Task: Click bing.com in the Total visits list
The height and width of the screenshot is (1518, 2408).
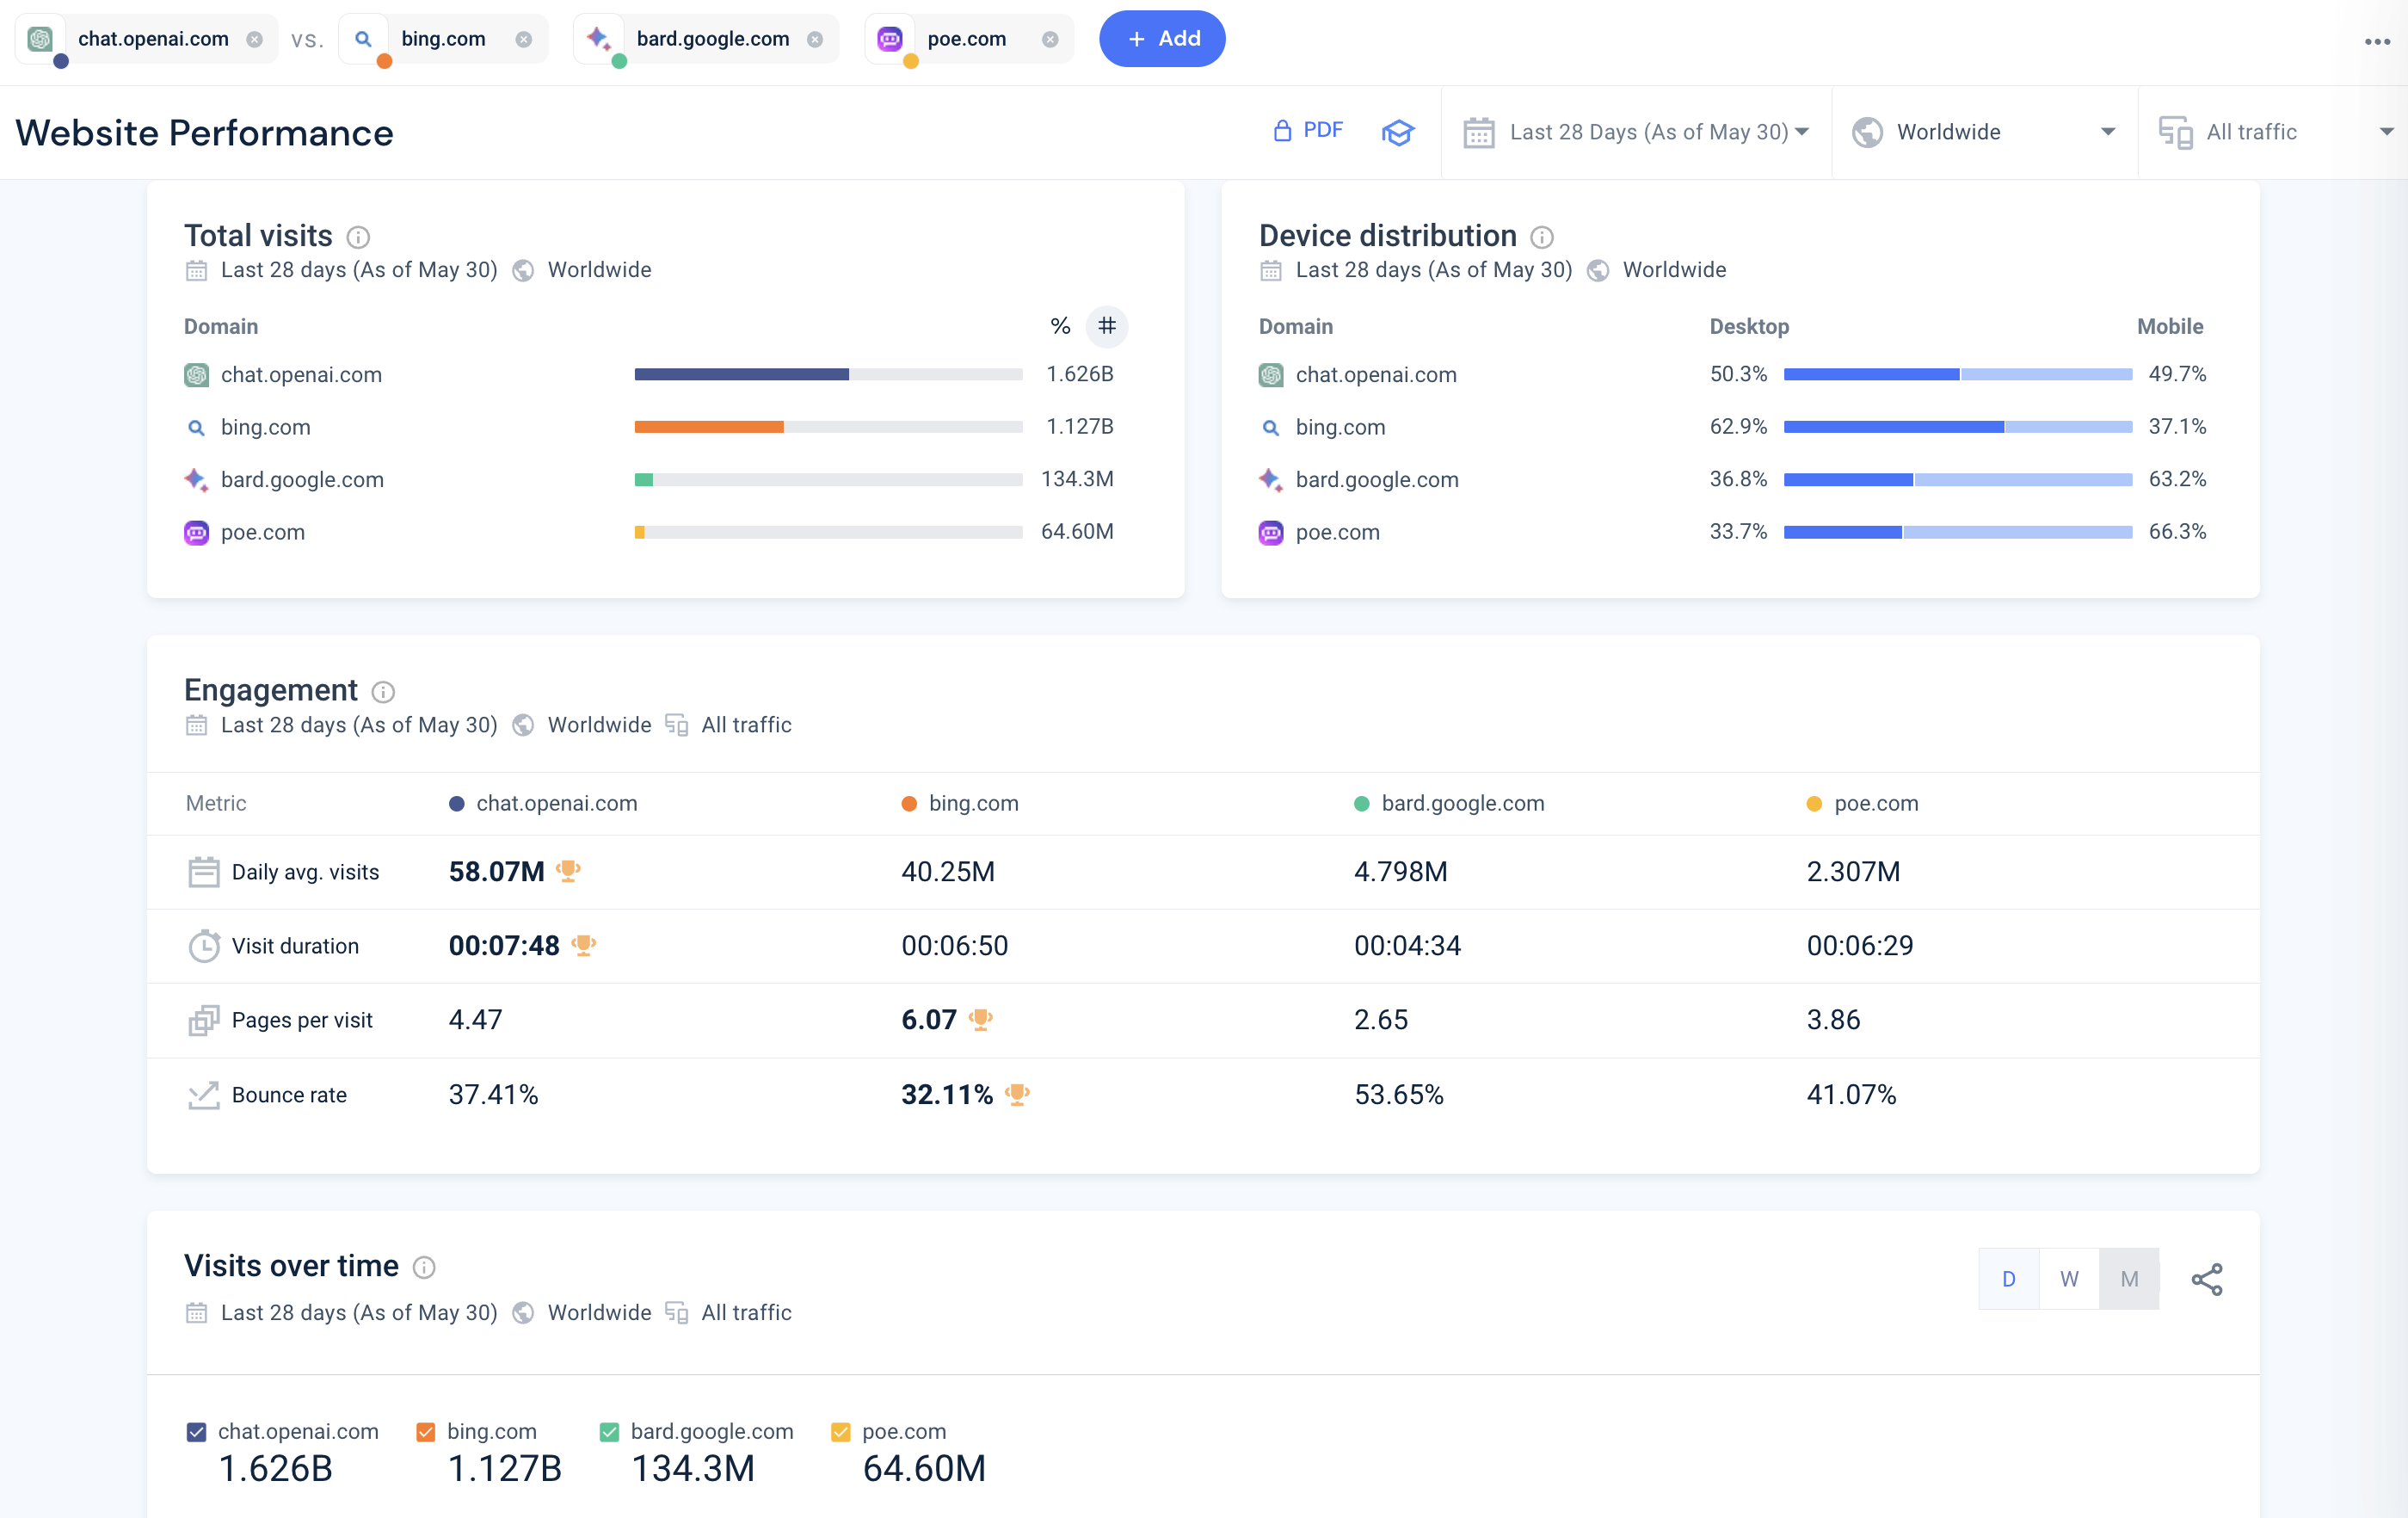Action: (x=265, y=427)
